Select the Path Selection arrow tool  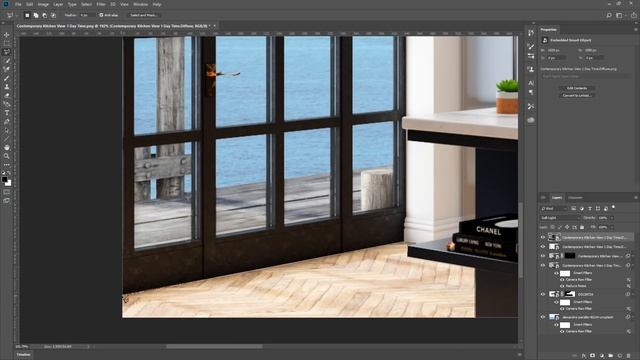tap(7, 130)
